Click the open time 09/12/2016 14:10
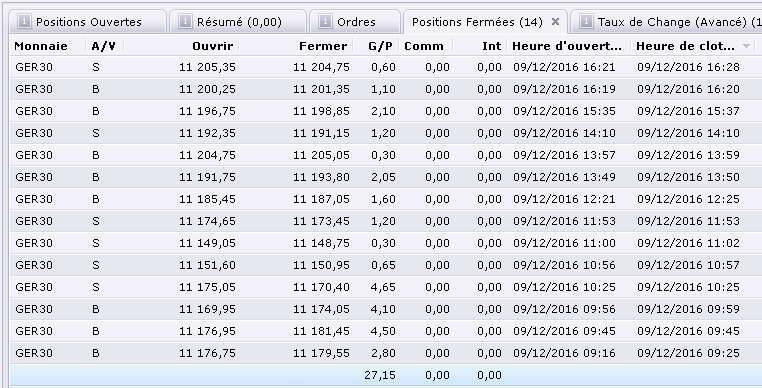Image resolution: width=762 pixels, height=388 pixels. coord(564,133)
